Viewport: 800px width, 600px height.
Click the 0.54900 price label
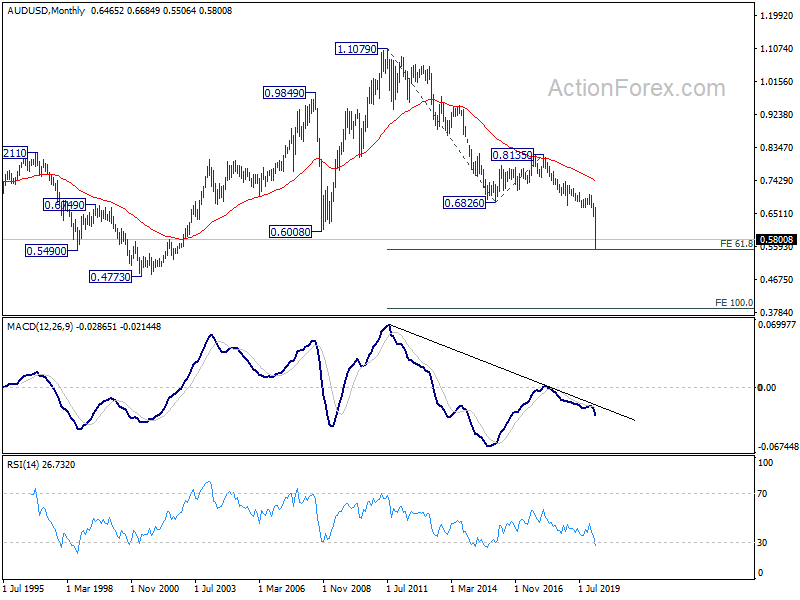pyautogui.click(x=46, y=251)
